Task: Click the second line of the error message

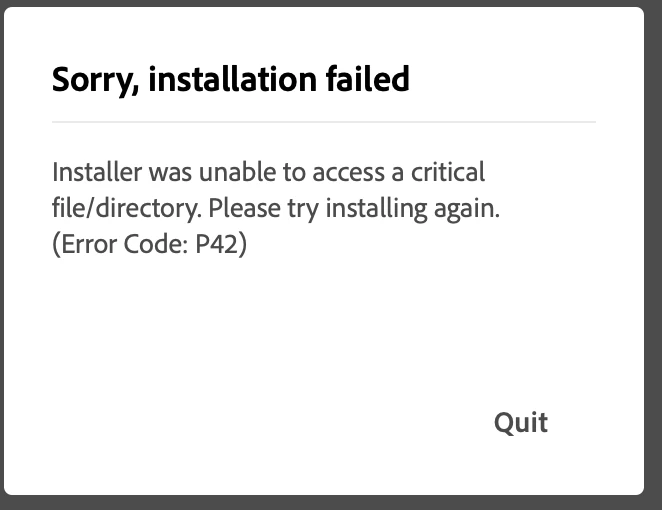Action: click(x=276, y=209)
